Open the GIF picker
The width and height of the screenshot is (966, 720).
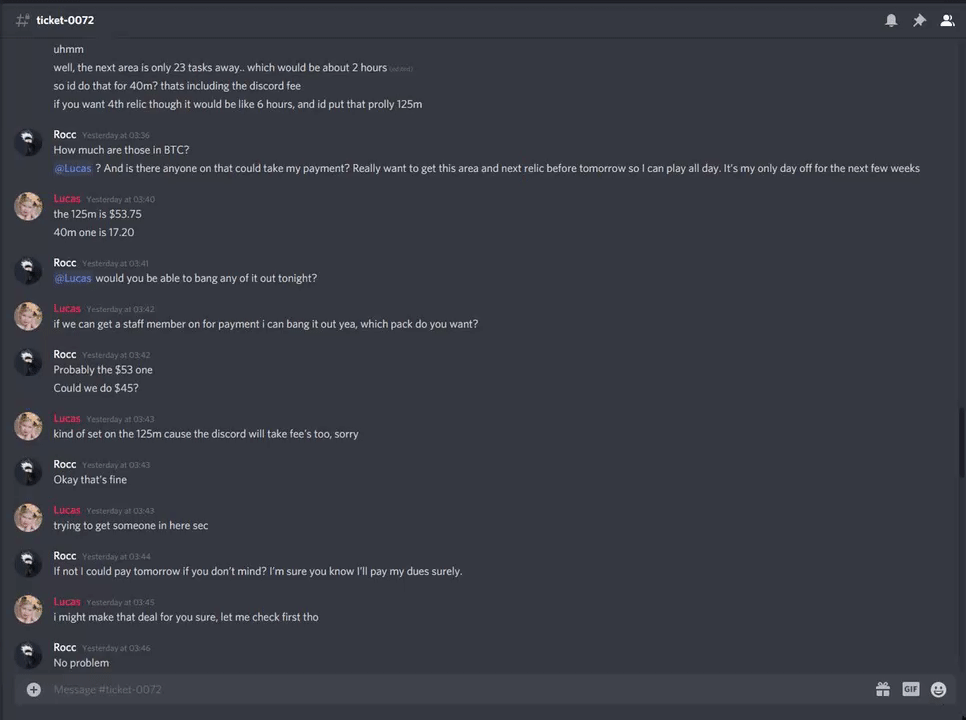point(910,689)
